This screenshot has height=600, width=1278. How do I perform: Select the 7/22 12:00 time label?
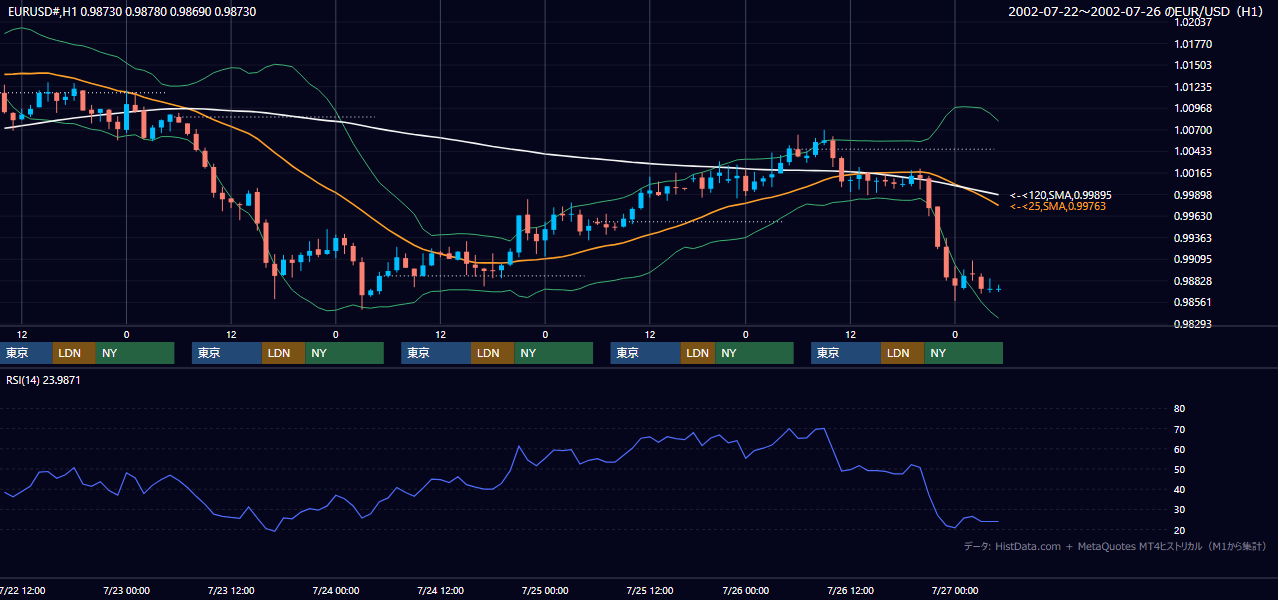22,590
